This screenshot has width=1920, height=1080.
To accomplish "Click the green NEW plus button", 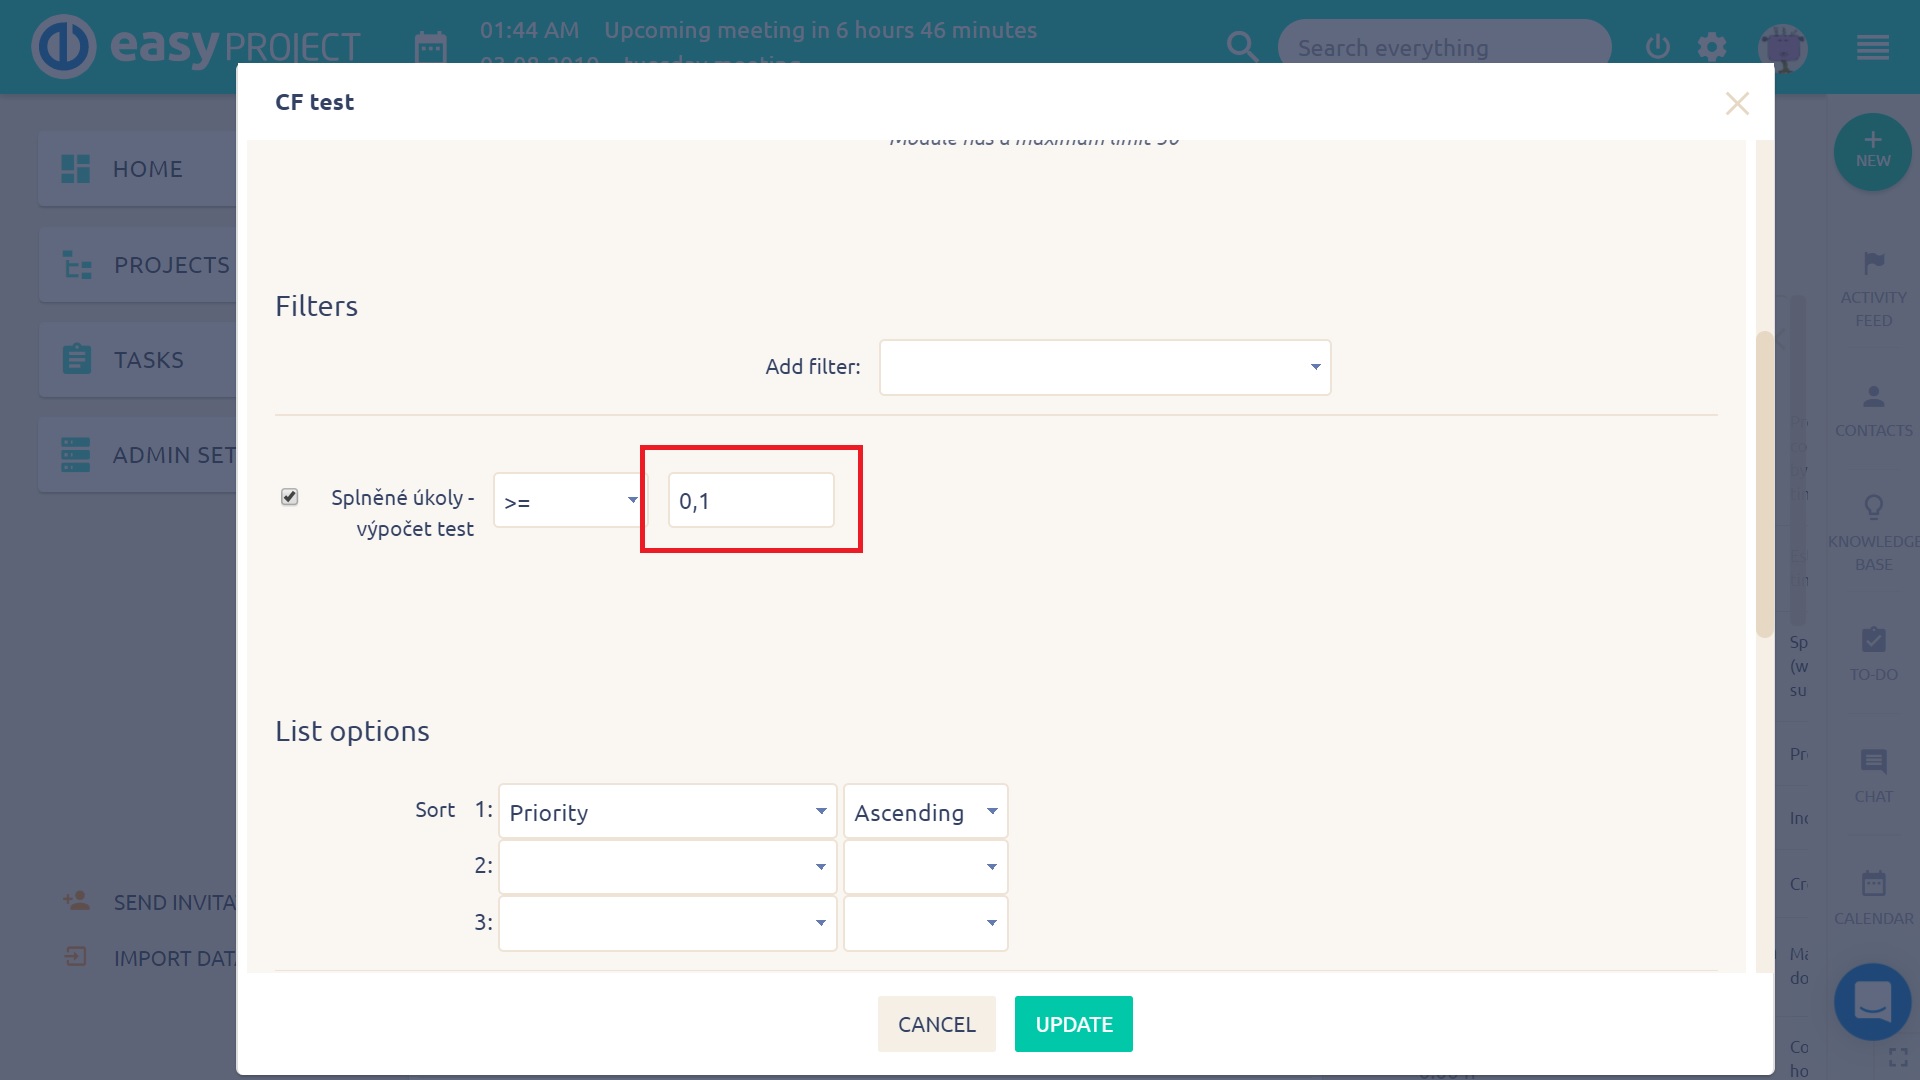I will pyautogui.click(x=1872, y=150).
